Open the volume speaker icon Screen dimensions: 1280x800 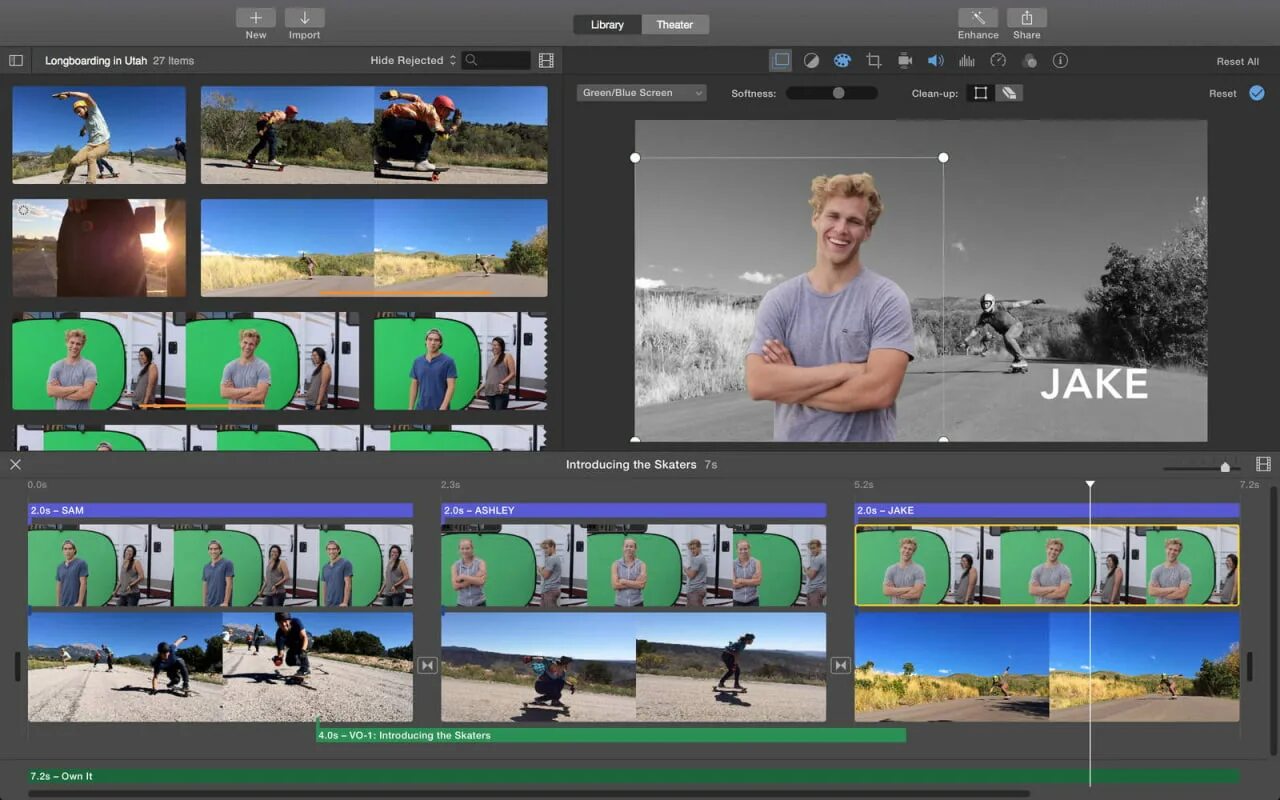click(x=935, y=61)
